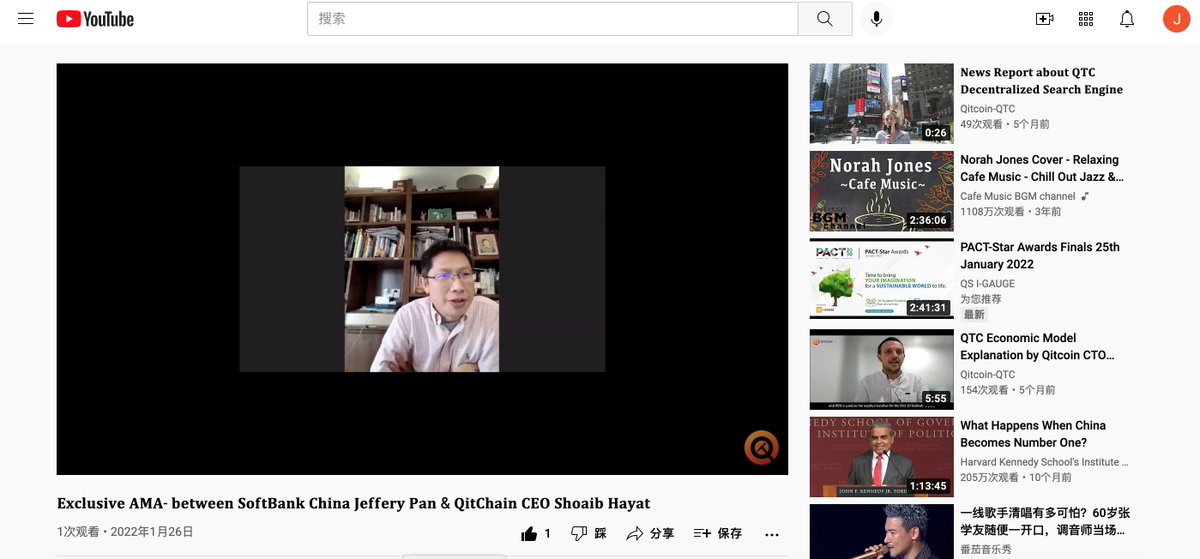Open notifications bell
This screenshot has height=559, width=1200.
(1127, 19)
